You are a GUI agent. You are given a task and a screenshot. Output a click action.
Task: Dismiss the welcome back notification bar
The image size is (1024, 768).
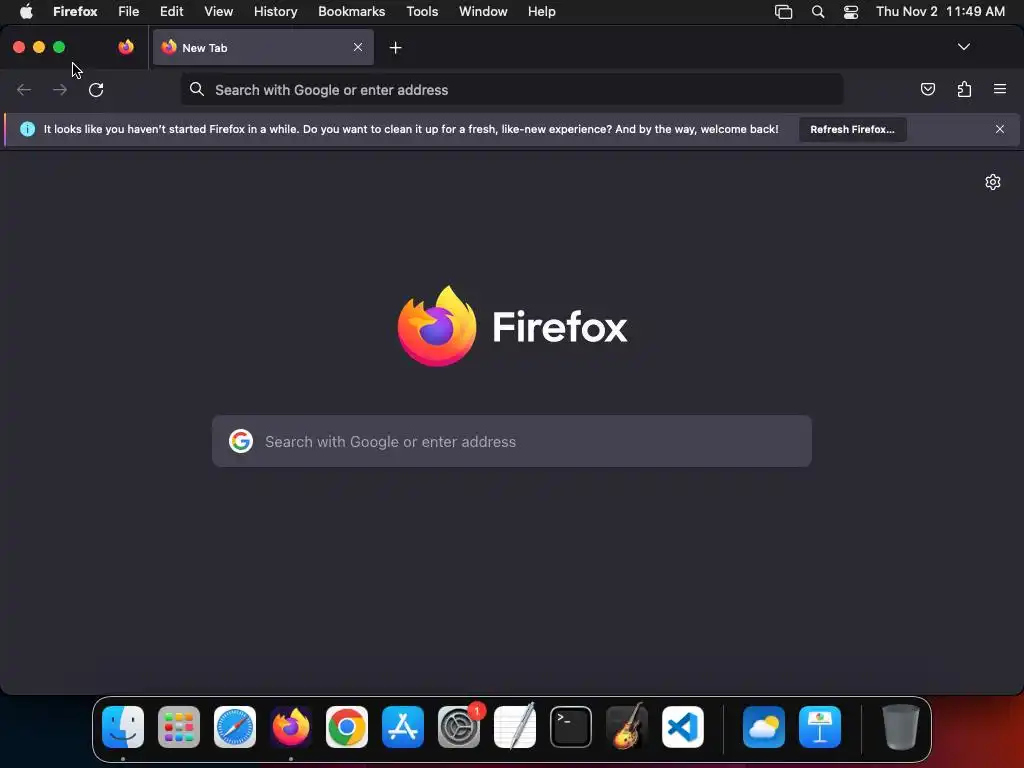[1000, 129]
